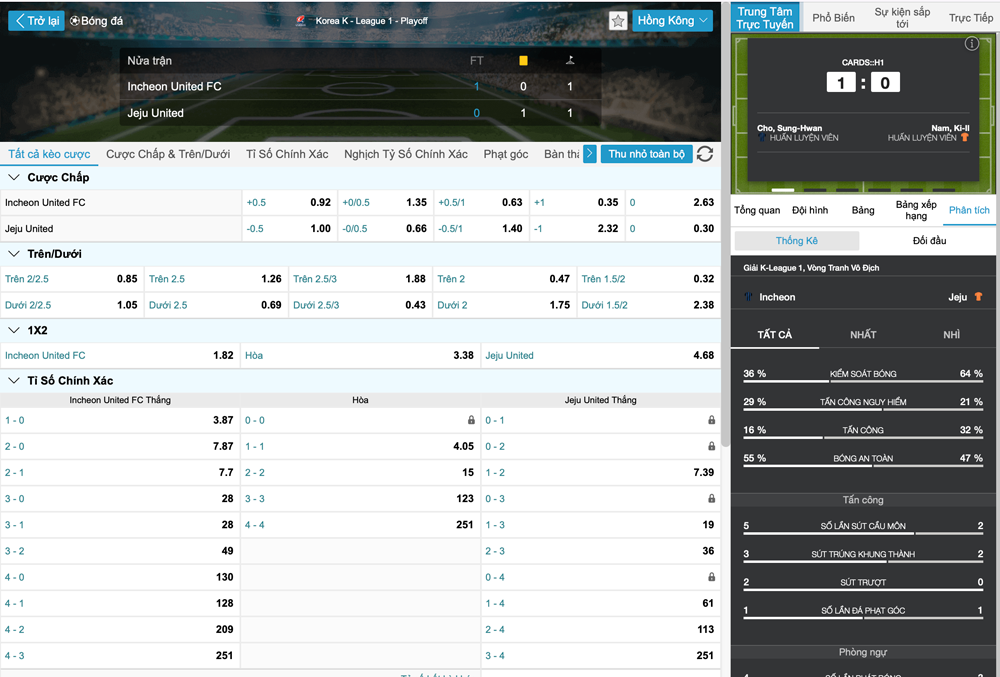Viewport: 1000px width, 677px height.
Task: Collapse the Cược Chấp section
Action: pyautogui.click(x=13, y=177)
